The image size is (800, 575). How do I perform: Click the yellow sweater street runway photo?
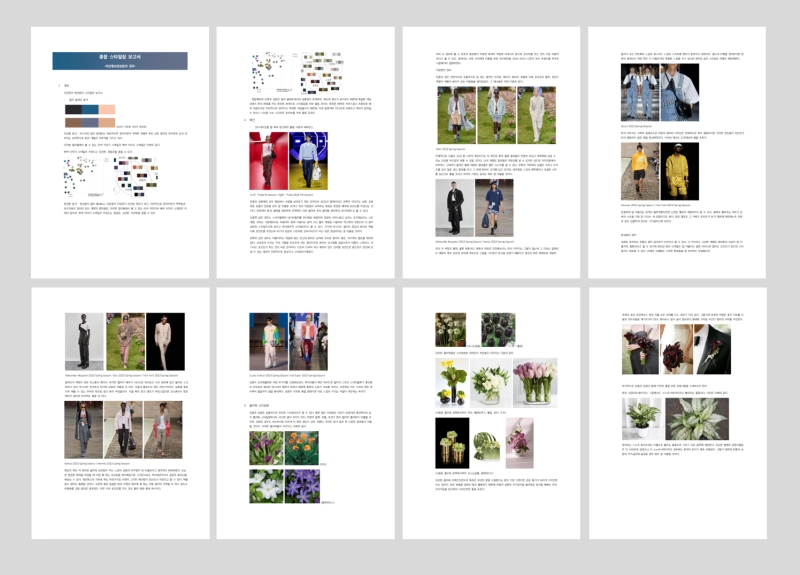[638, 171]
